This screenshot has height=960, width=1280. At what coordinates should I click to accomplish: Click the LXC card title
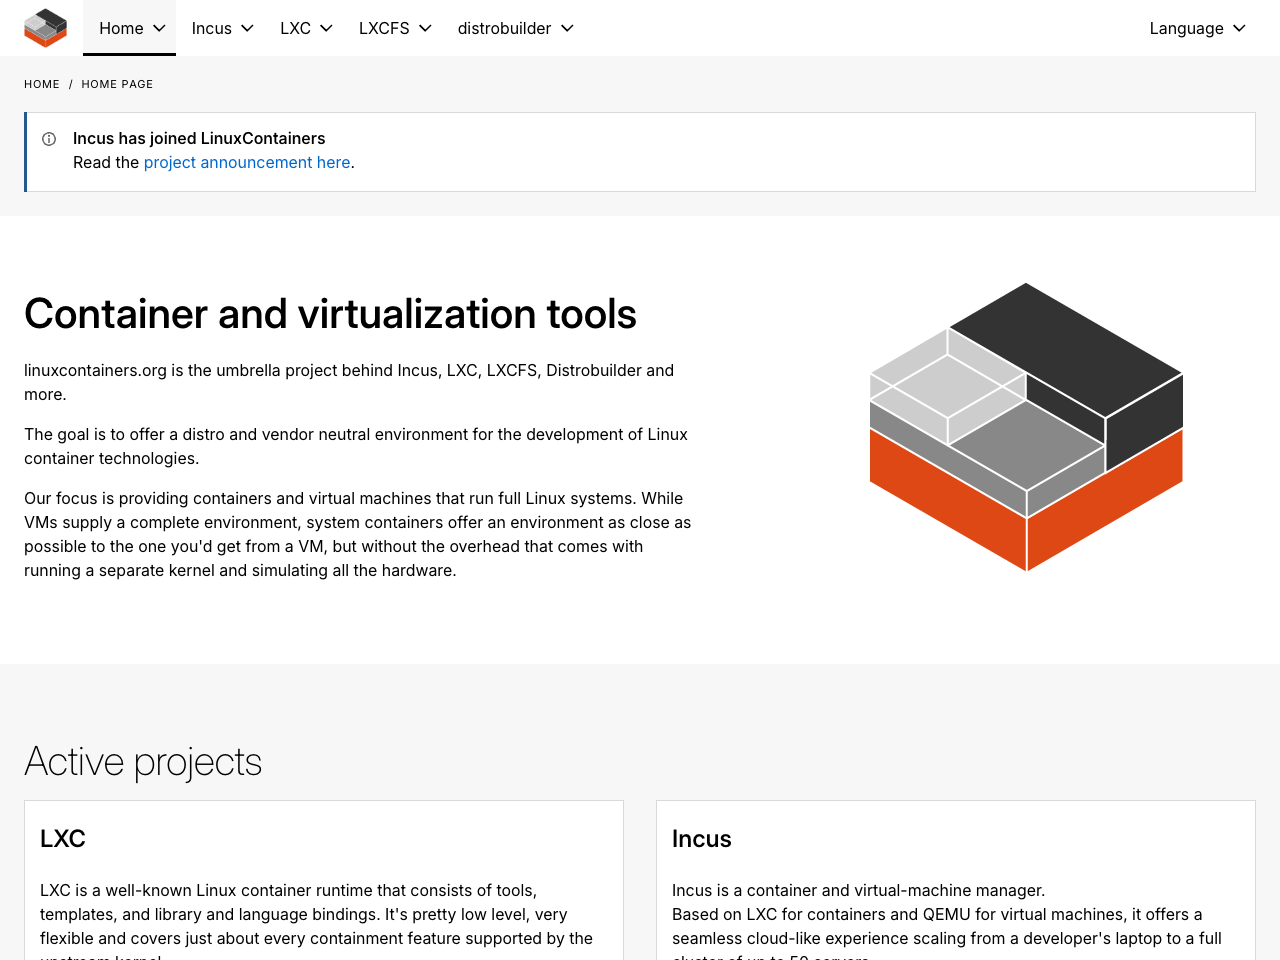tap(63, 839)
